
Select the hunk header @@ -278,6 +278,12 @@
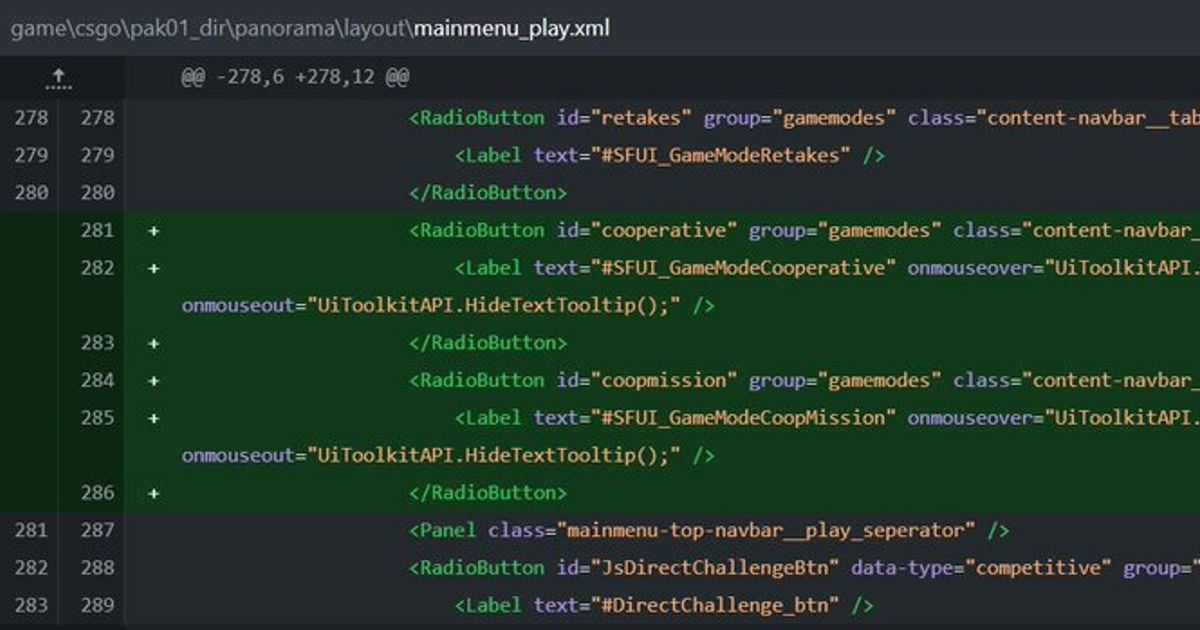pos(295,77)
